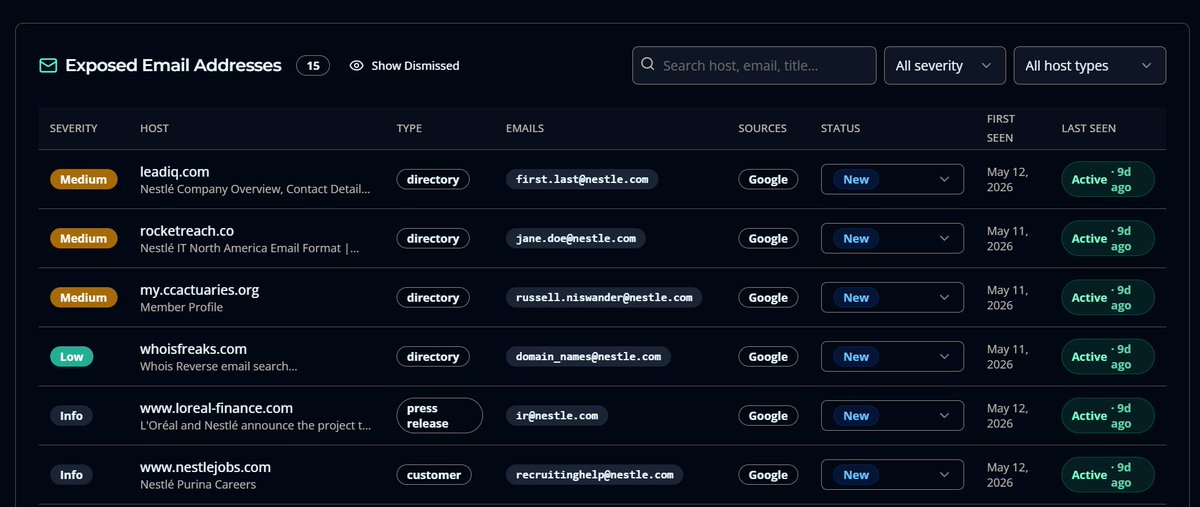Click the search host, email, title field
Screen dimensions: 1200x507
coord(754,65)
